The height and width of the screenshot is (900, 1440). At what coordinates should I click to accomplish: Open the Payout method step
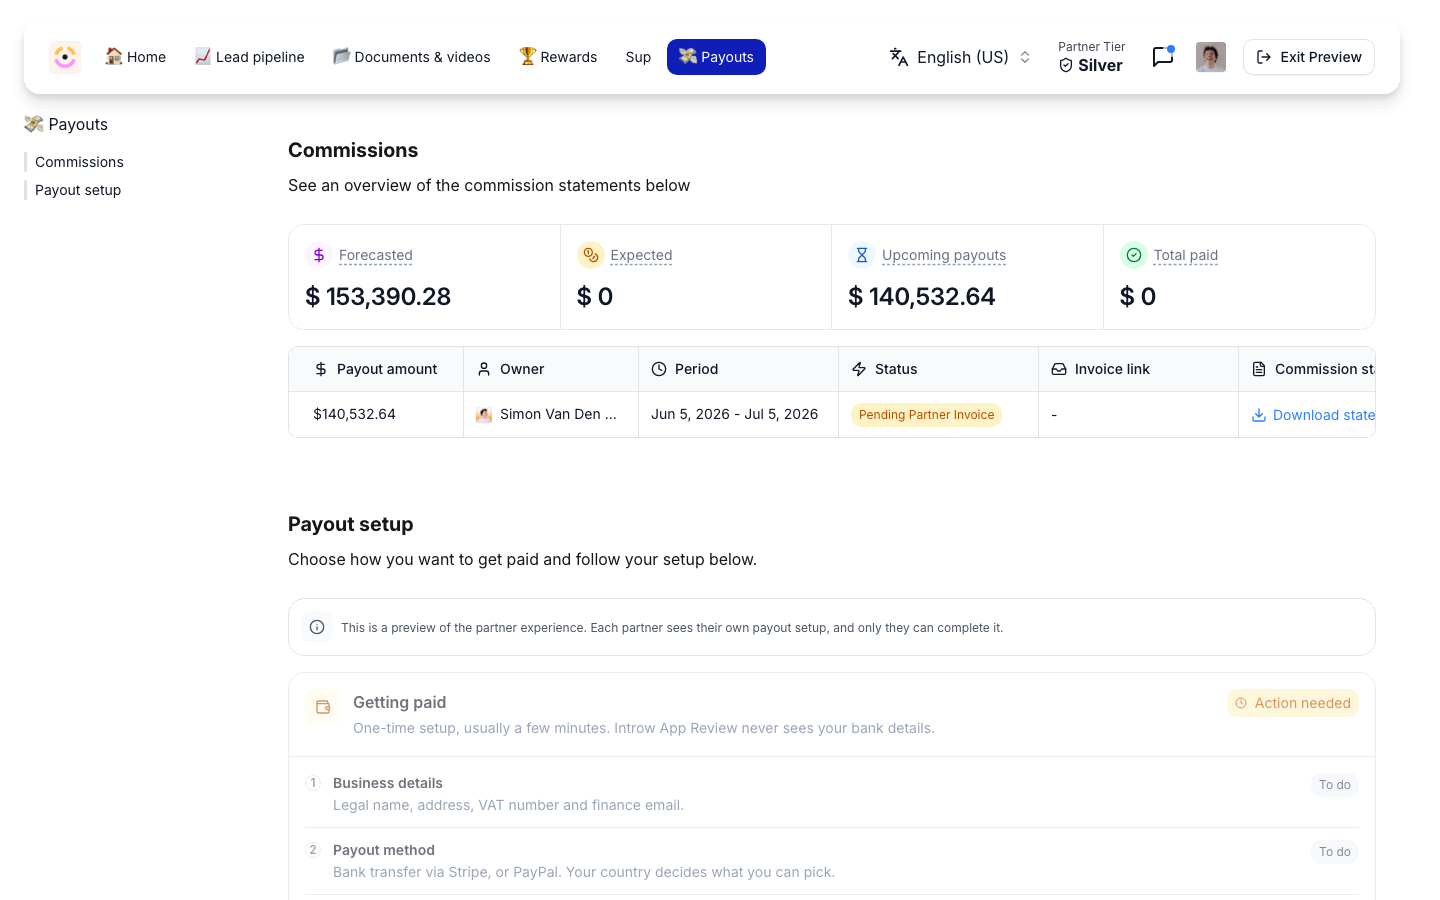click(x=832, y=860)
